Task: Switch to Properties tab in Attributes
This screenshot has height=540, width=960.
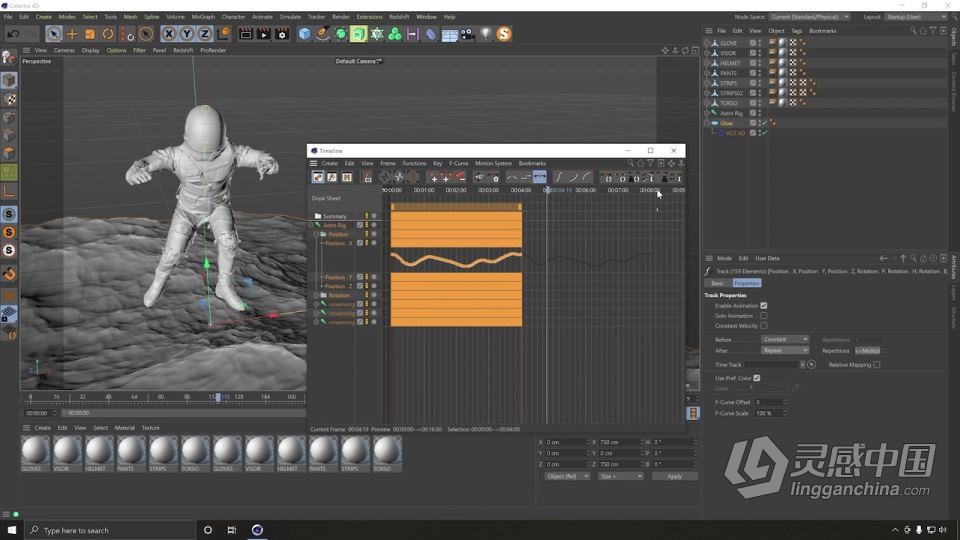Action: click(746, 283)
